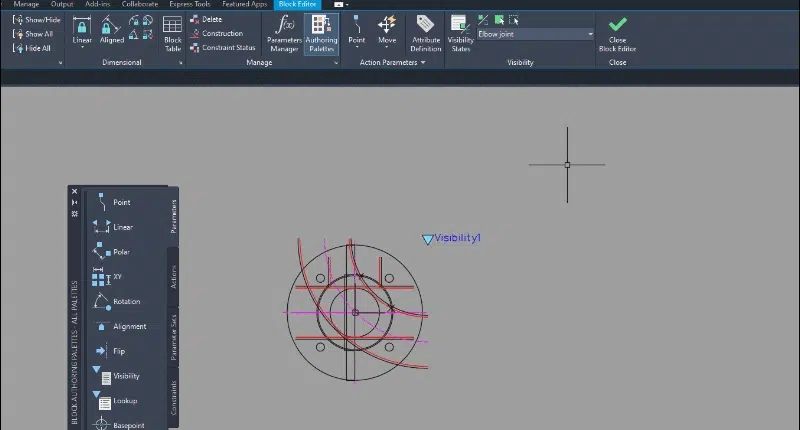
Task: Click the convert dimension constraint icon
Action: click(x=147, y=35)
